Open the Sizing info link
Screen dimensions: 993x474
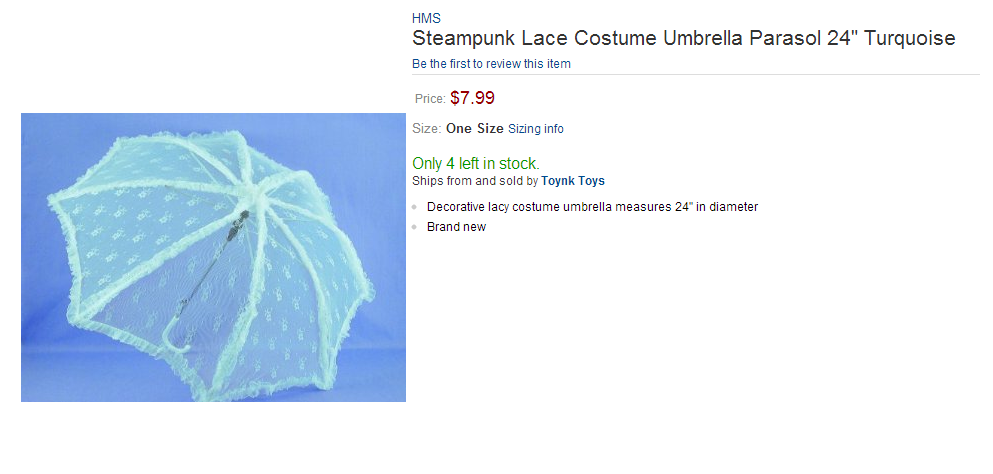click(536, 129)
